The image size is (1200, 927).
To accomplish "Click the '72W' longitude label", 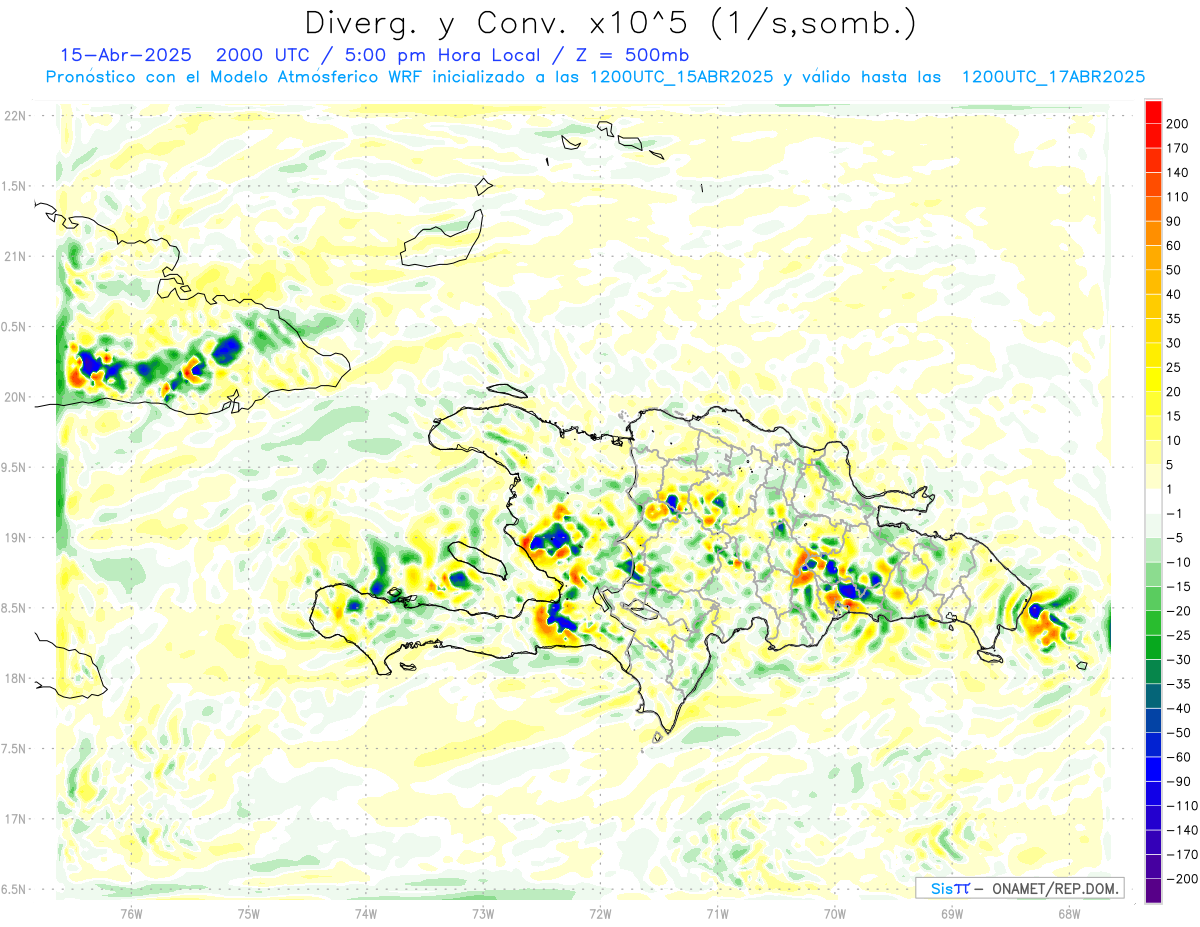I will tap(600, 913).
